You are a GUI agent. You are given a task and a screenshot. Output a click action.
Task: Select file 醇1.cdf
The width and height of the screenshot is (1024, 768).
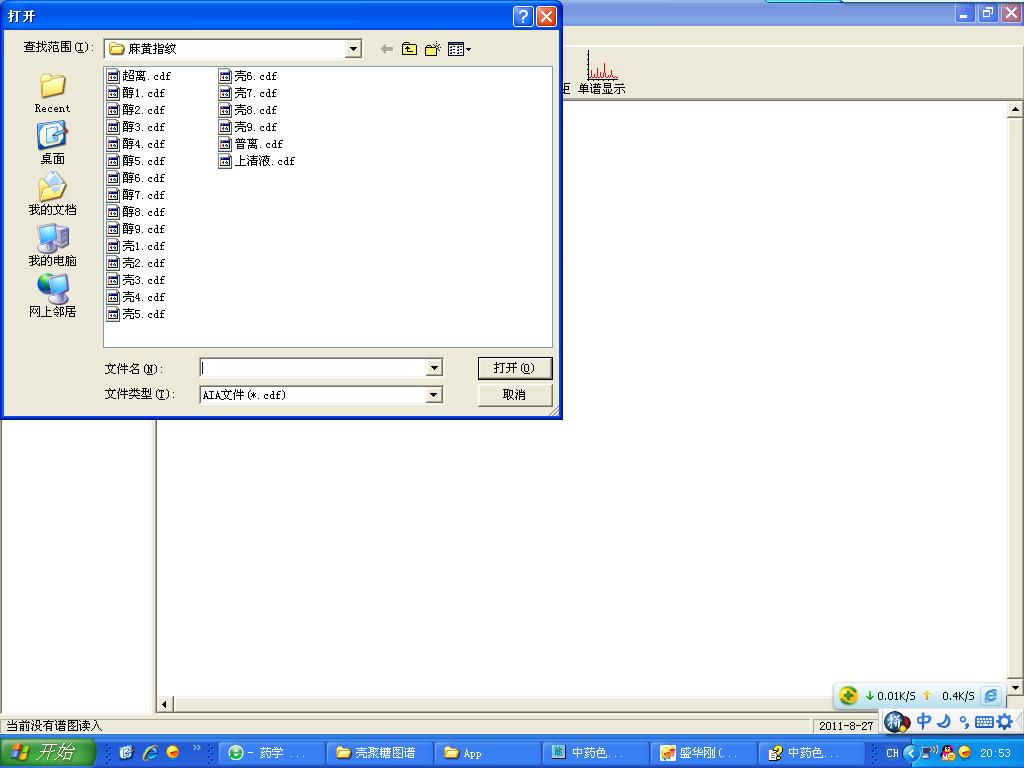tap(136, 93)
